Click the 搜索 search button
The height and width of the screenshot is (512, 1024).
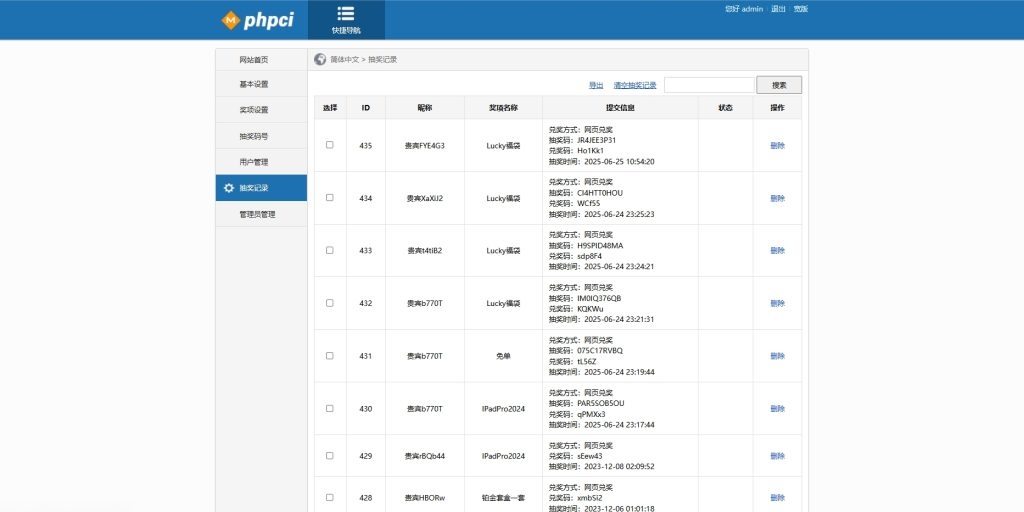coord(779,85)
